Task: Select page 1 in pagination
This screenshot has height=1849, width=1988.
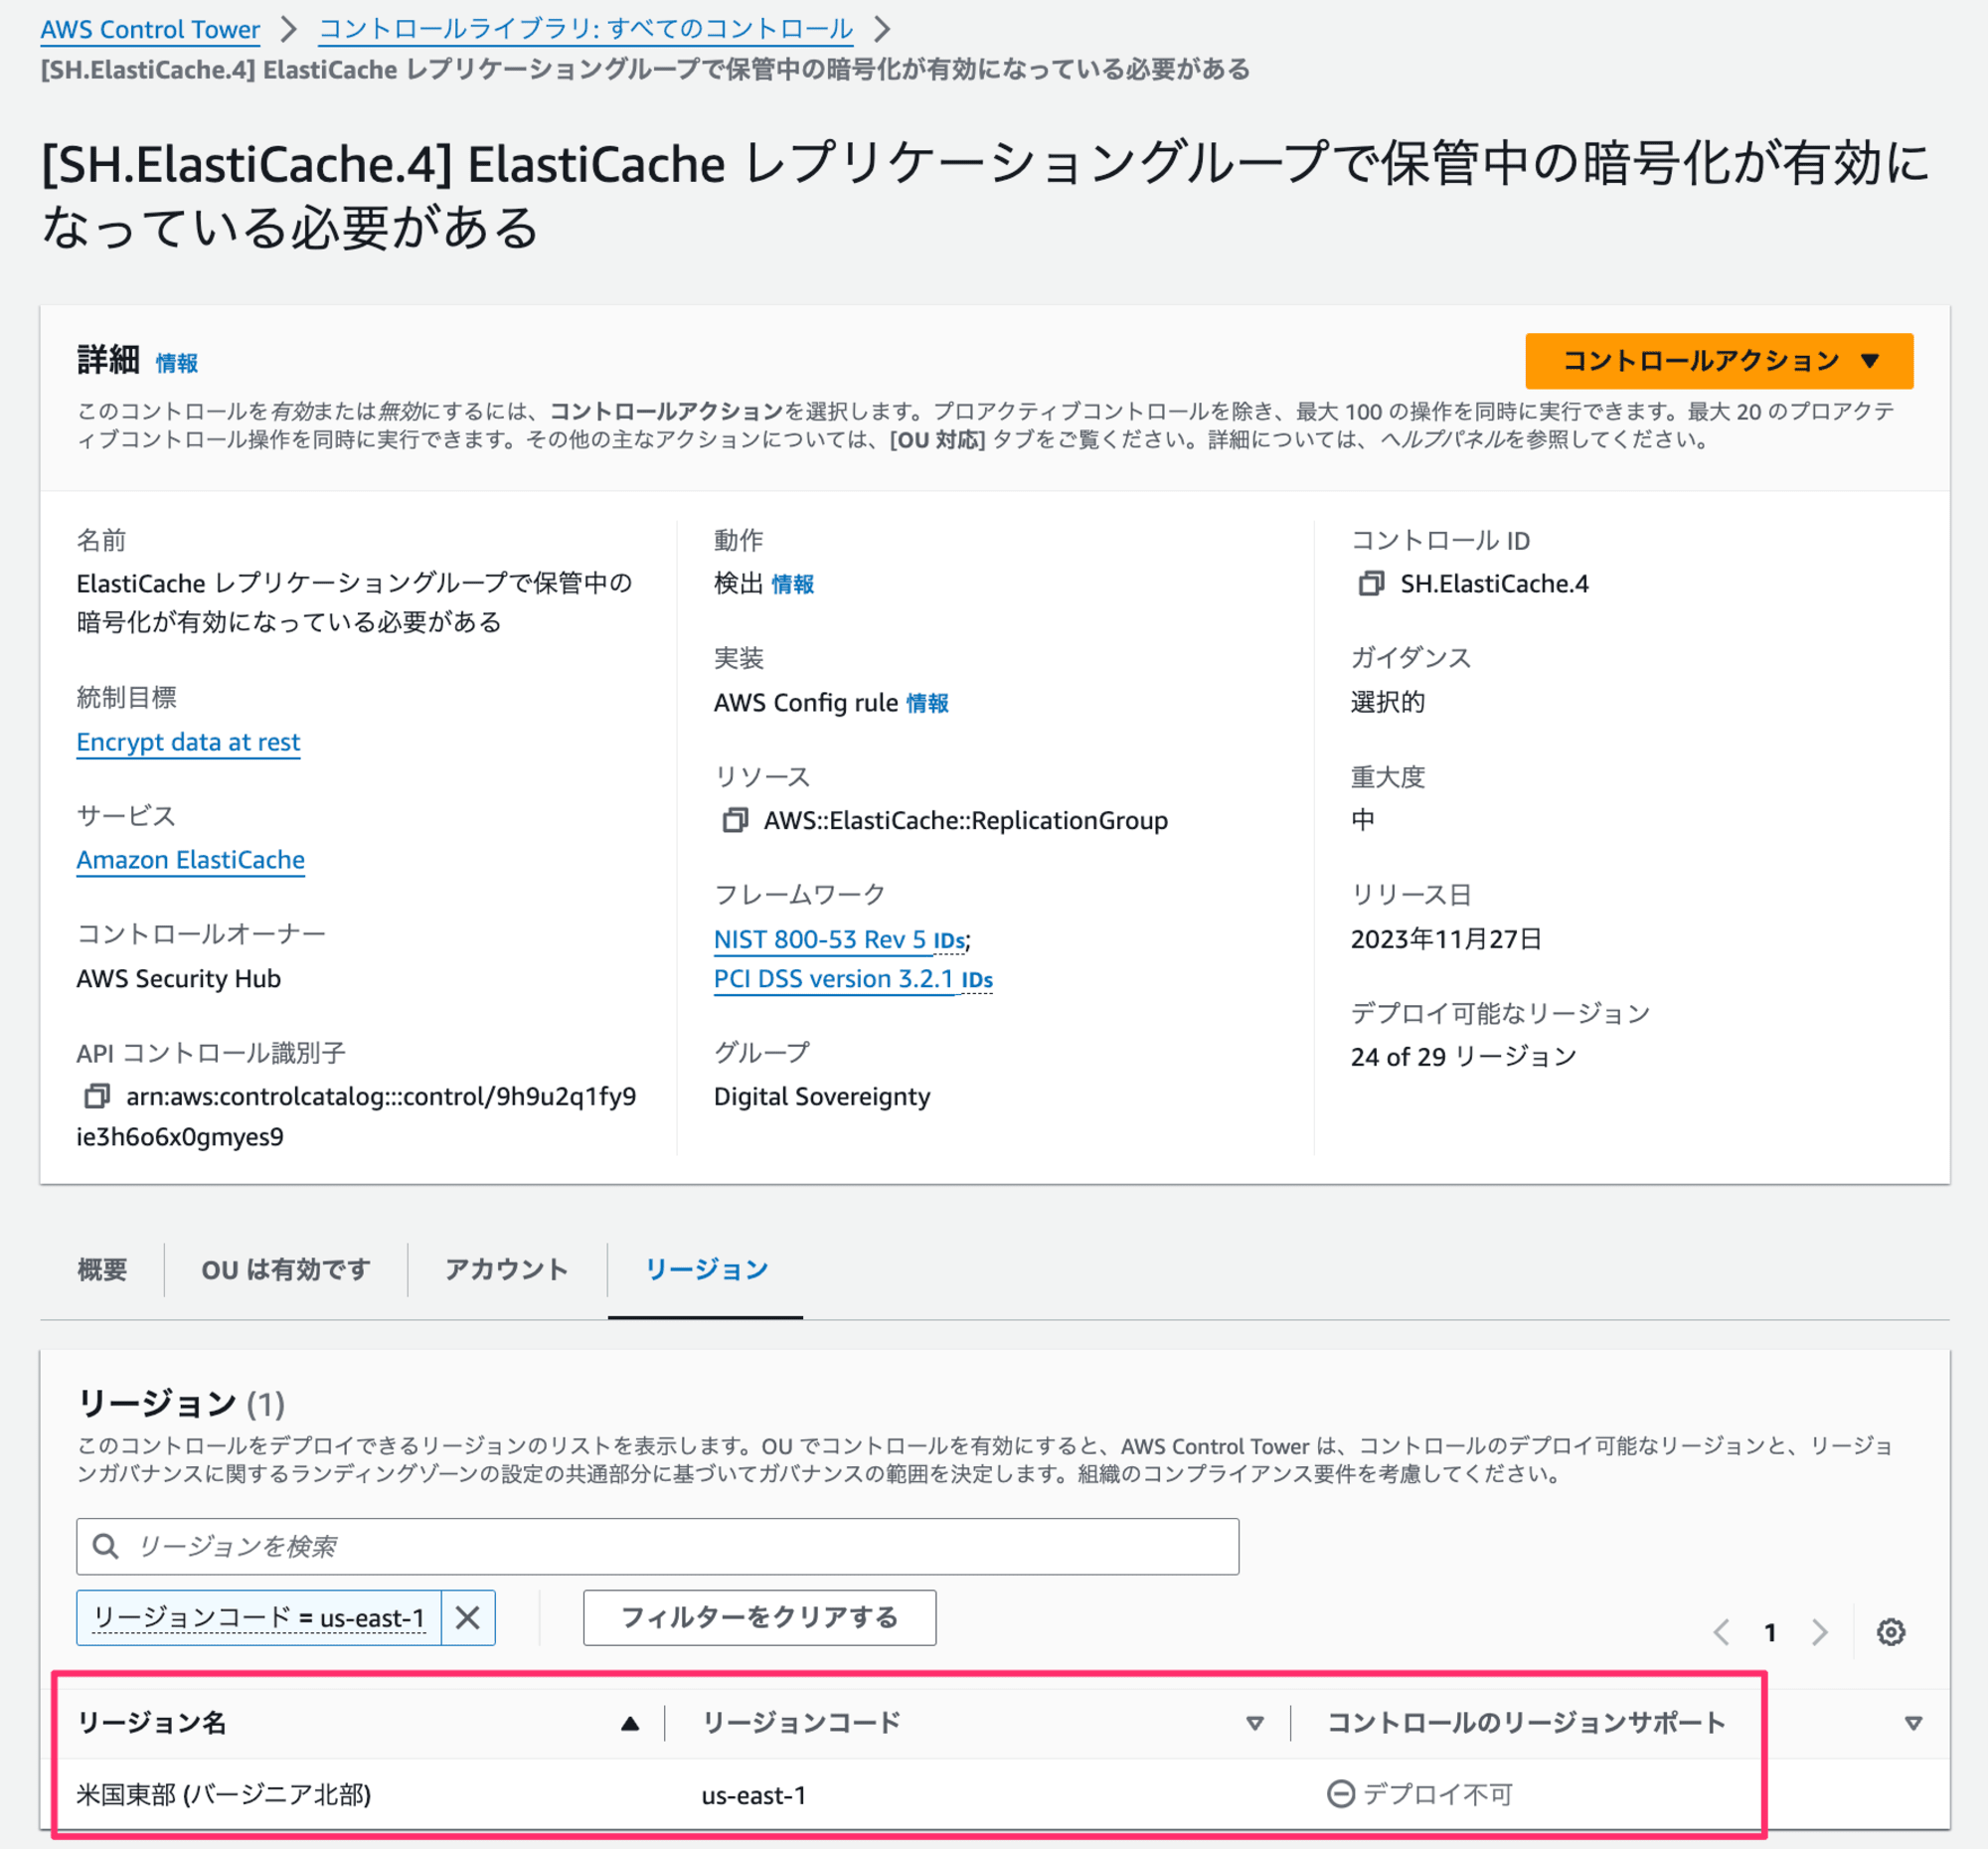Action: 1770,1632
